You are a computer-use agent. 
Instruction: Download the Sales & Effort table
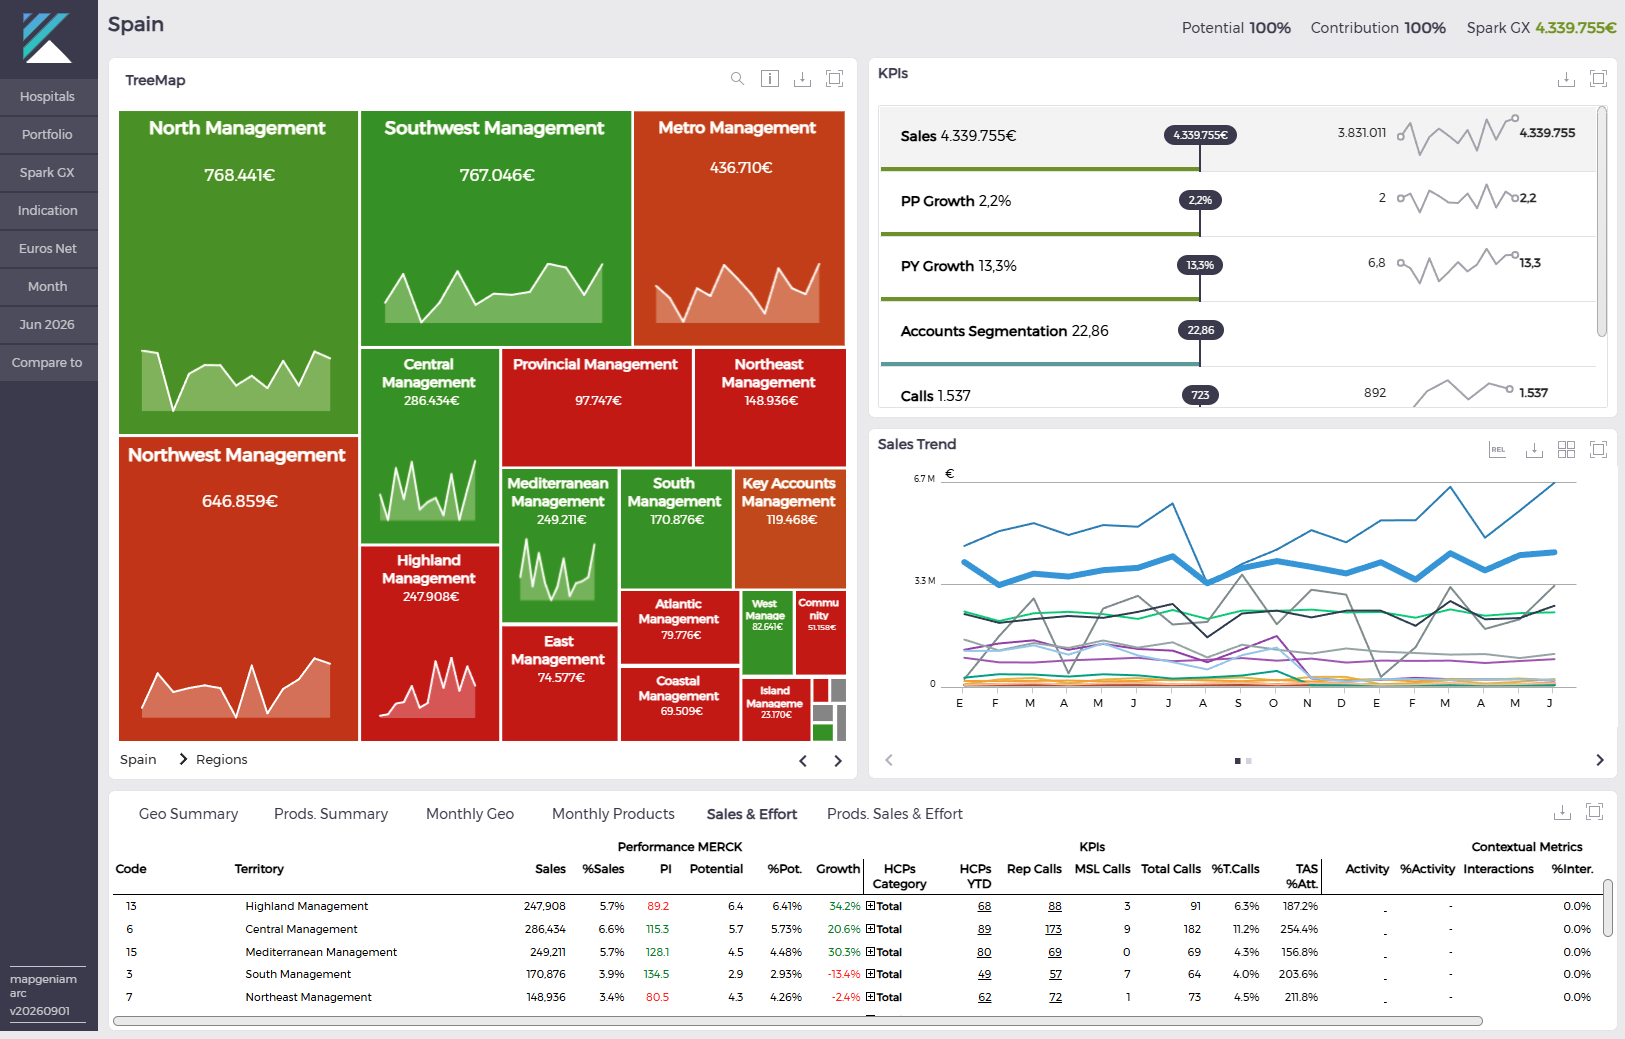1562,812
